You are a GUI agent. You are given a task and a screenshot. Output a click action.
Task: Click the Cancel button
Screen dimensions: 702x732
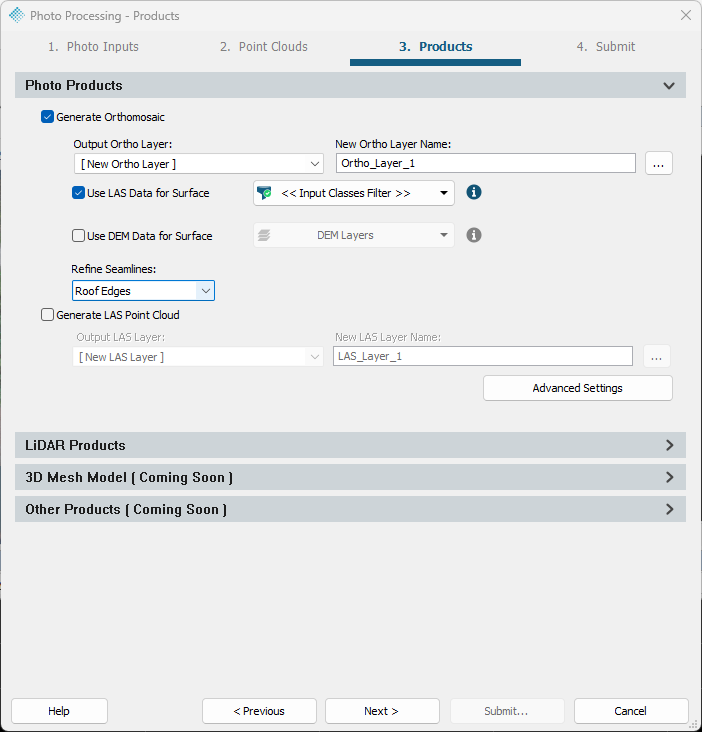click(631, 711)
